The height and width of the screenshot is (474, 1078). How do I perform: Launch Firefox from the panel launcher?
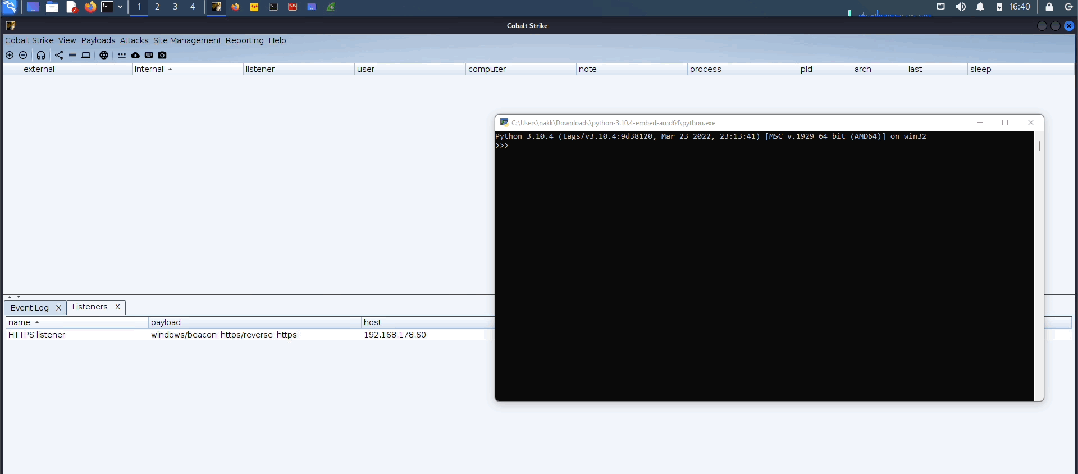pyautogui.click(x=90, y=7)
